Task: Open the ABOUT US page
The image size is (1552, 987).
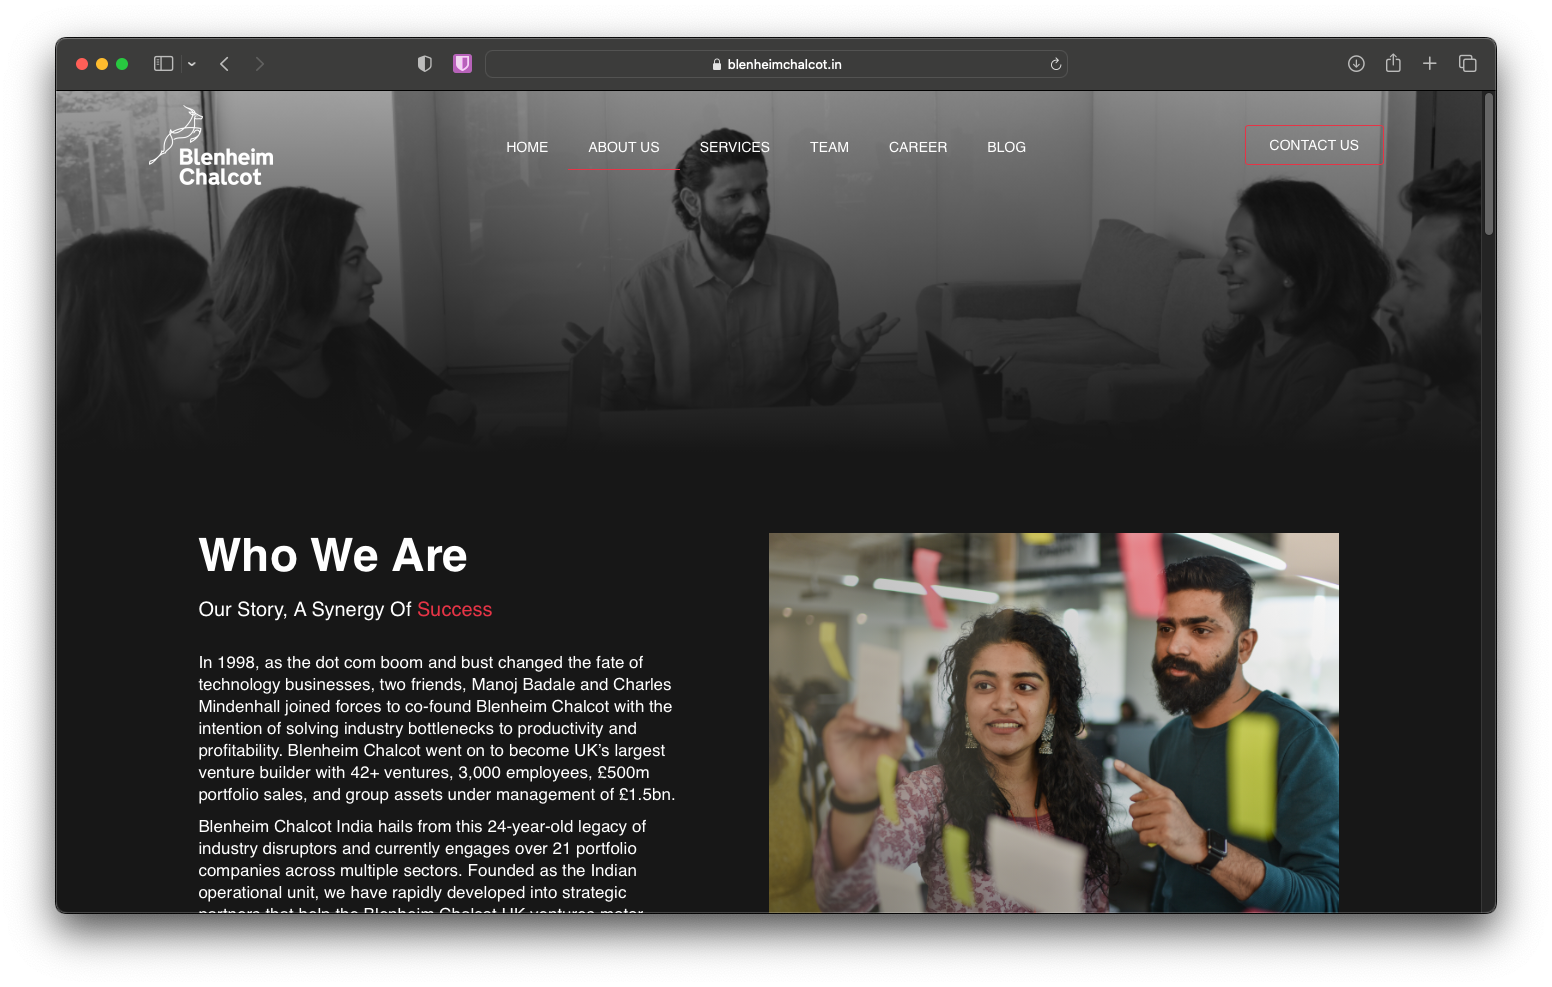Action: (x=624, y=147)
